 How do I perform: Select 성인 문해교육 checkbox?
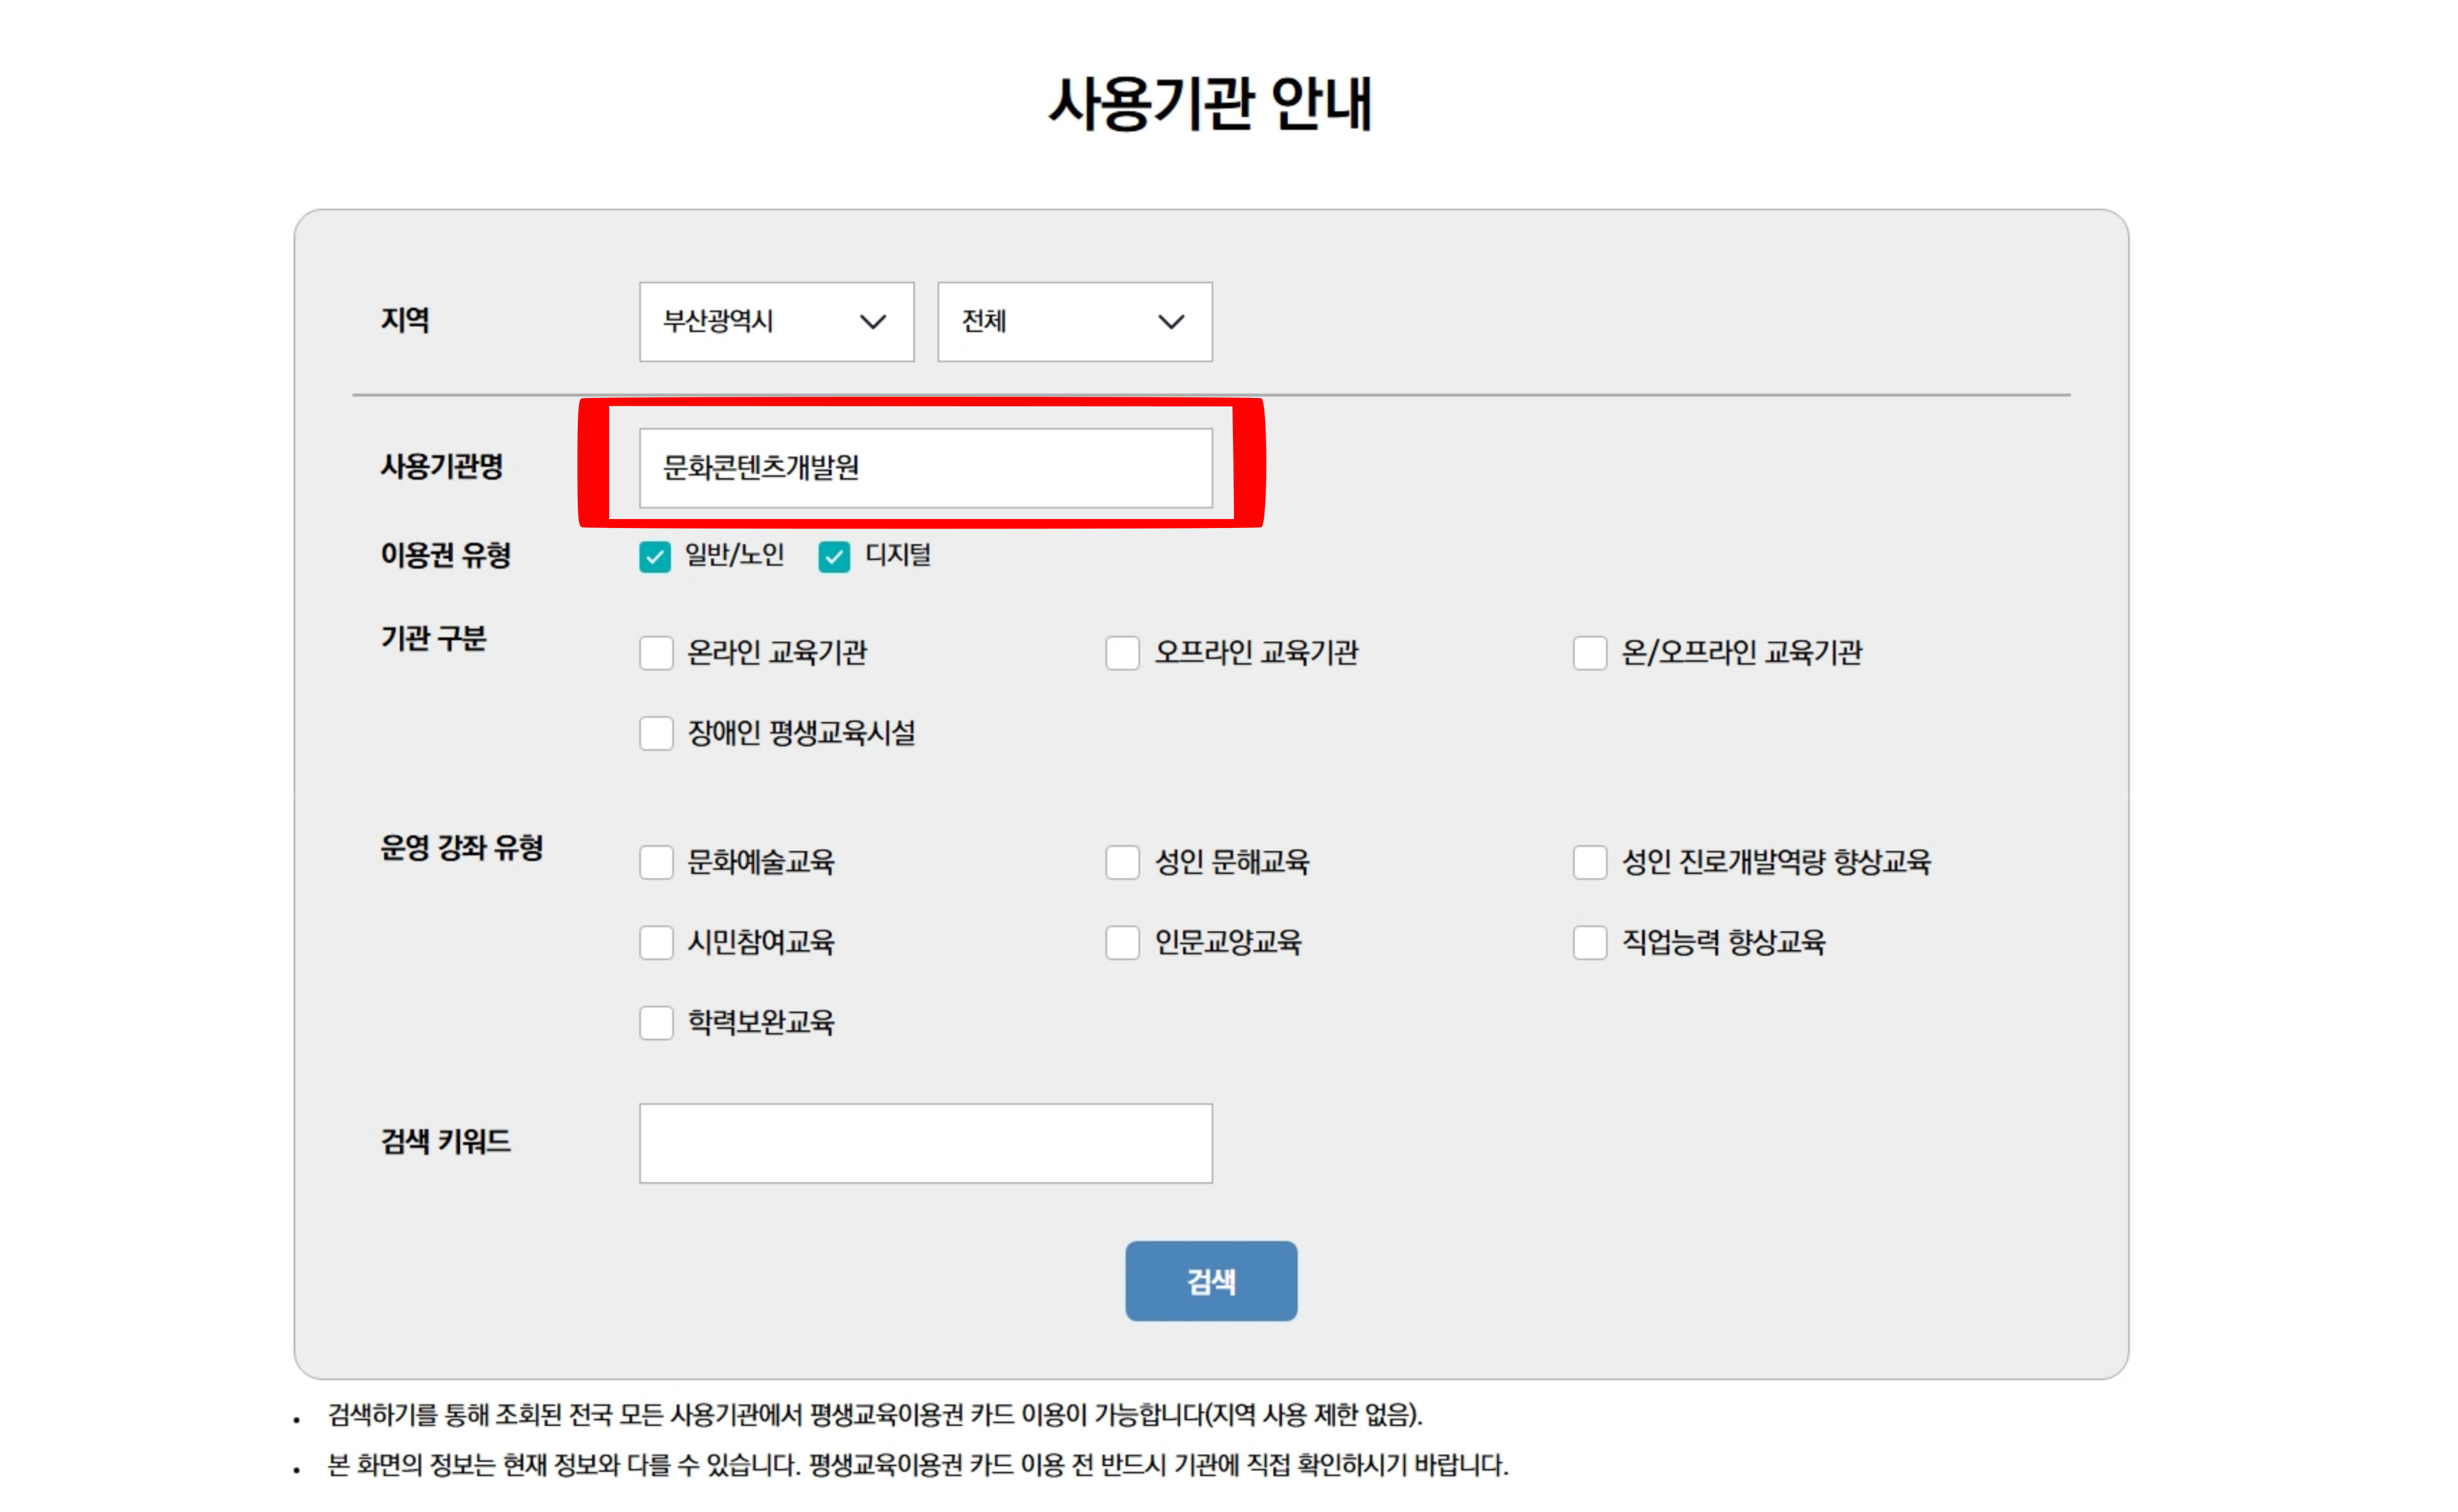point(1122,862)
